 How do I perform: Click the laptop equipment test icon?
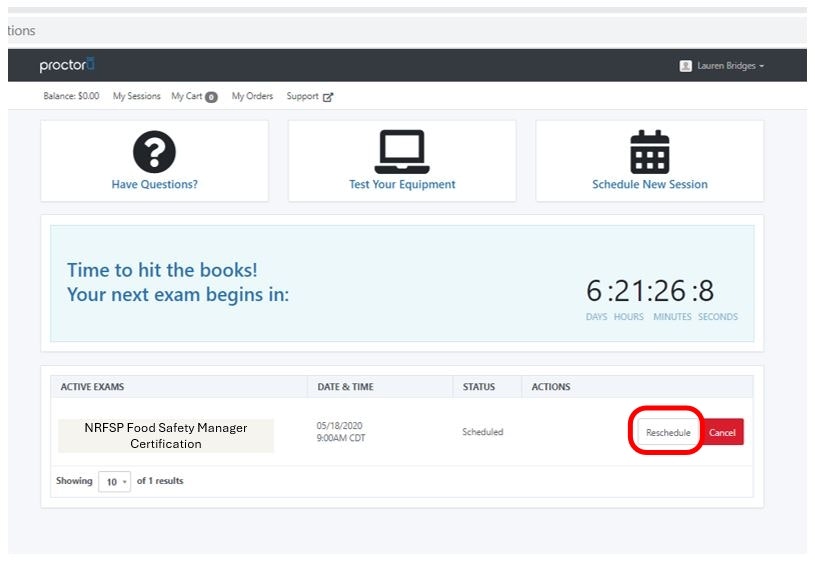pyautogui.click(x=402, y=152)
